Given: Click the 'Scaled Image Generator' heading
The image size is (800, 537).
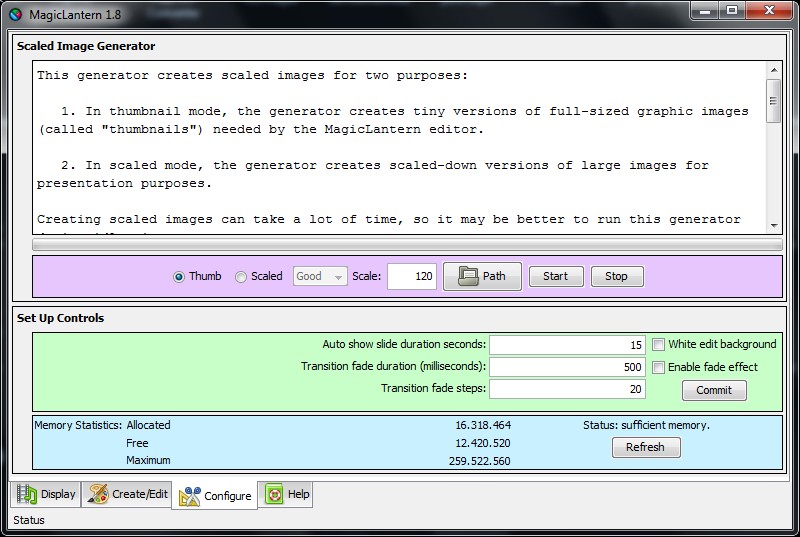Looking at the screenshot, I should [x=86, y=46].
